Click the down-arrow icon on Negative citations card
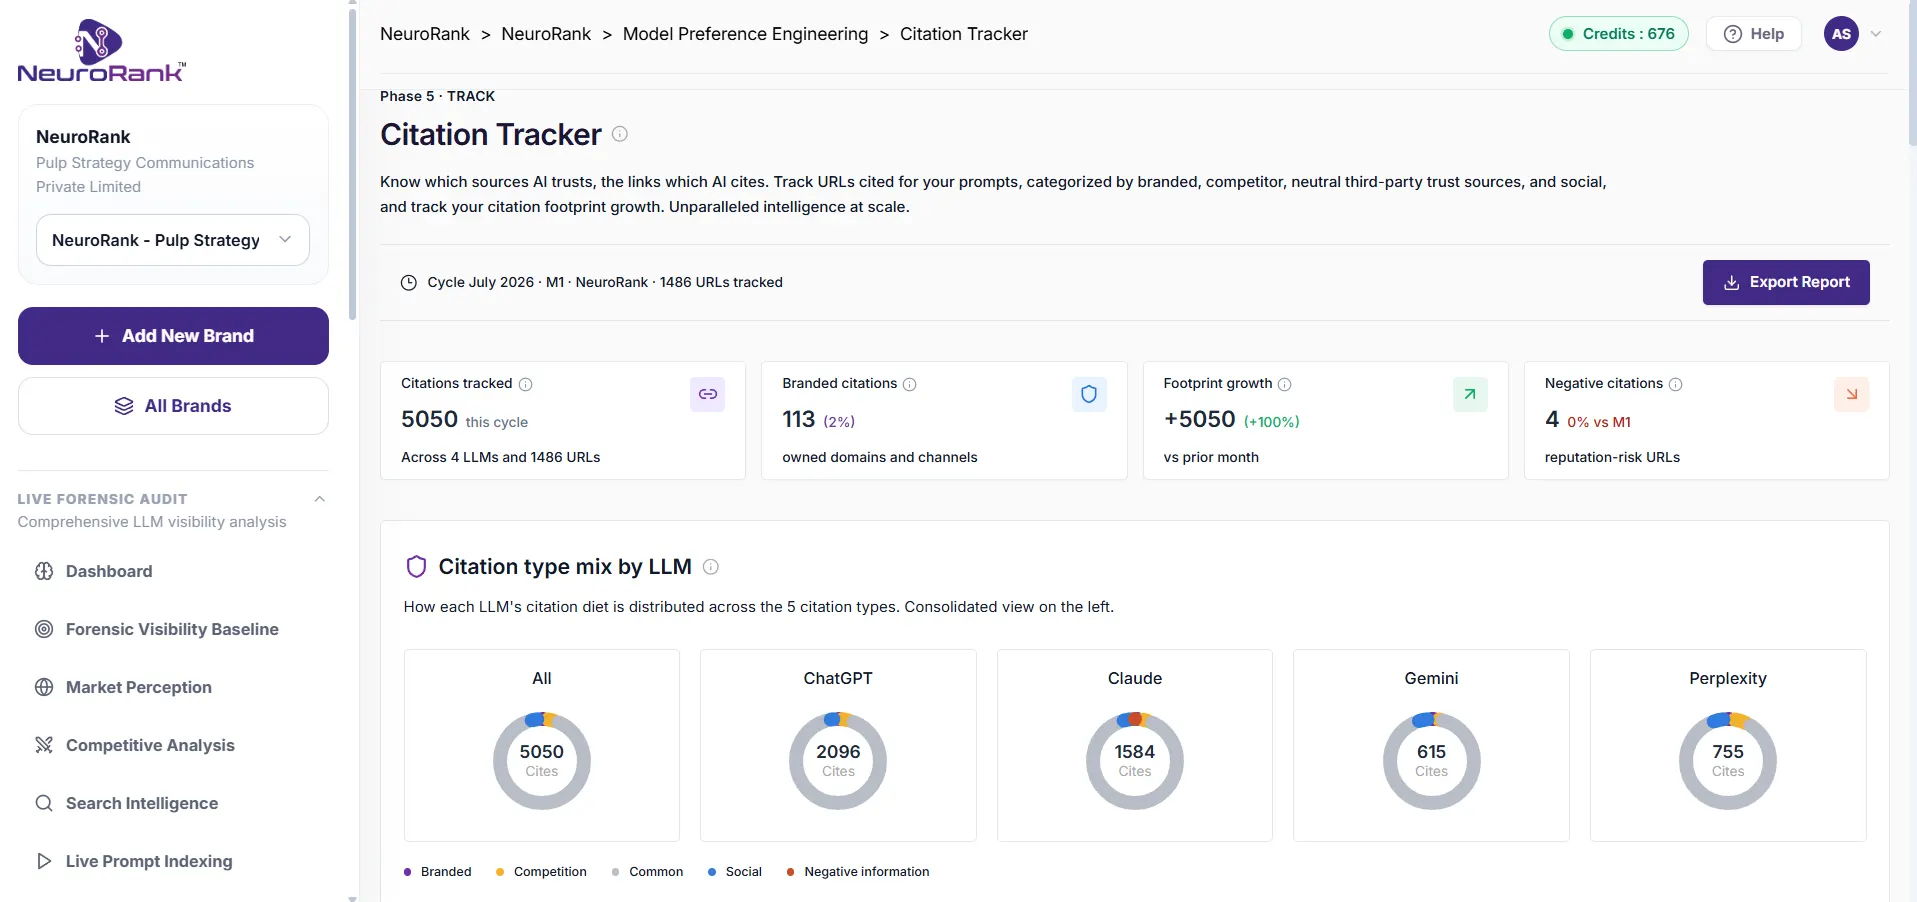 pos(1852,394)
